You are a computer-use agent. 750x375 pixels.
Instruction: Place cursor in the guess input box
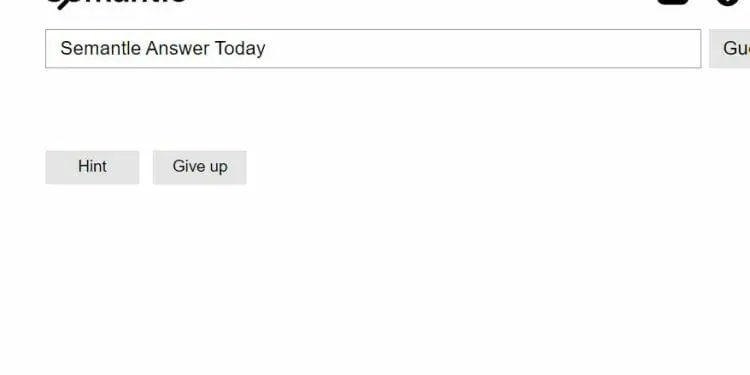[373, 49]
